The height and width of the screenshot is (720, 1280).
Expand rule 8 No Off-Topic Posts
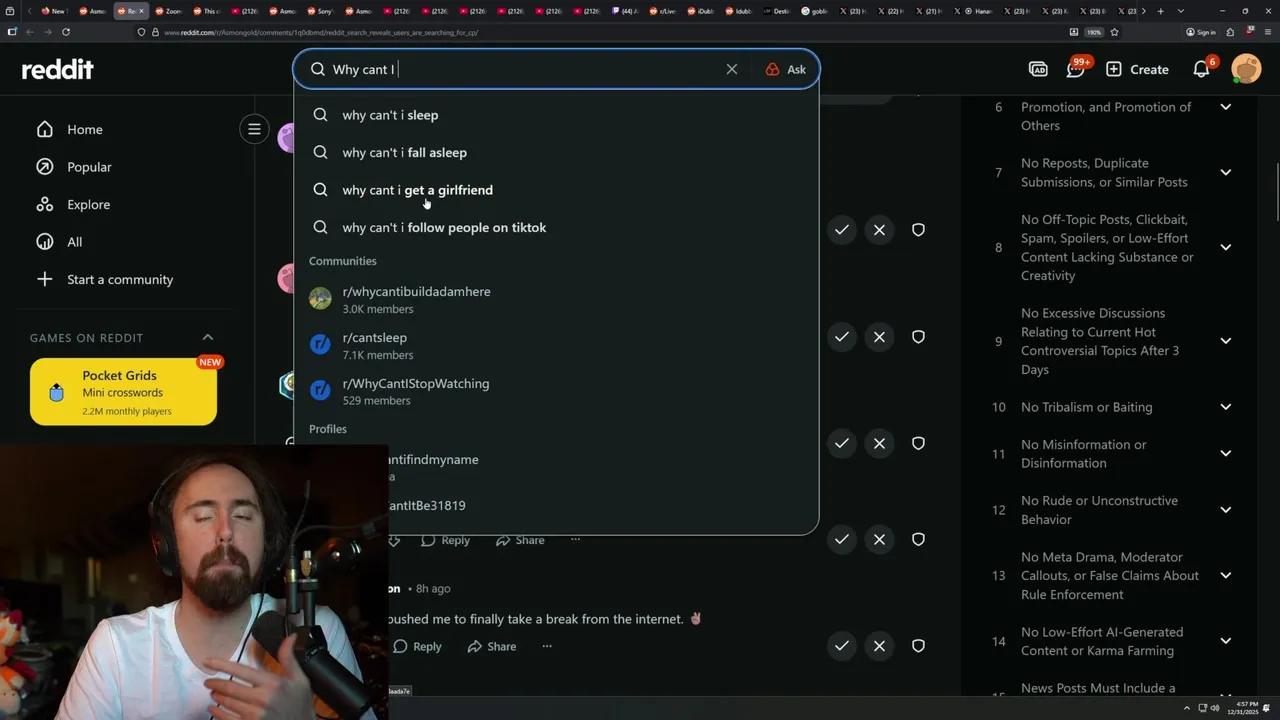(x=1225, y=247)
